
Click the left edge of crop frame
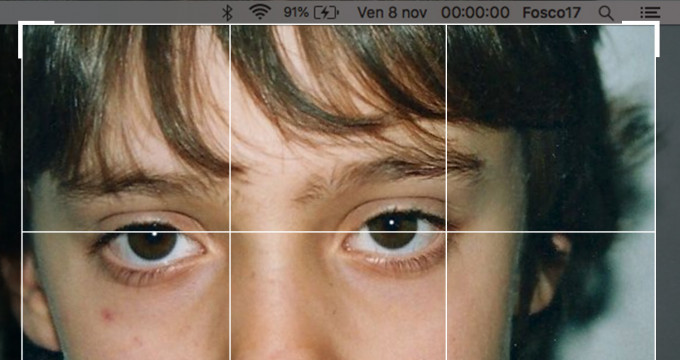pyautogui.click(x=23, y=192)
